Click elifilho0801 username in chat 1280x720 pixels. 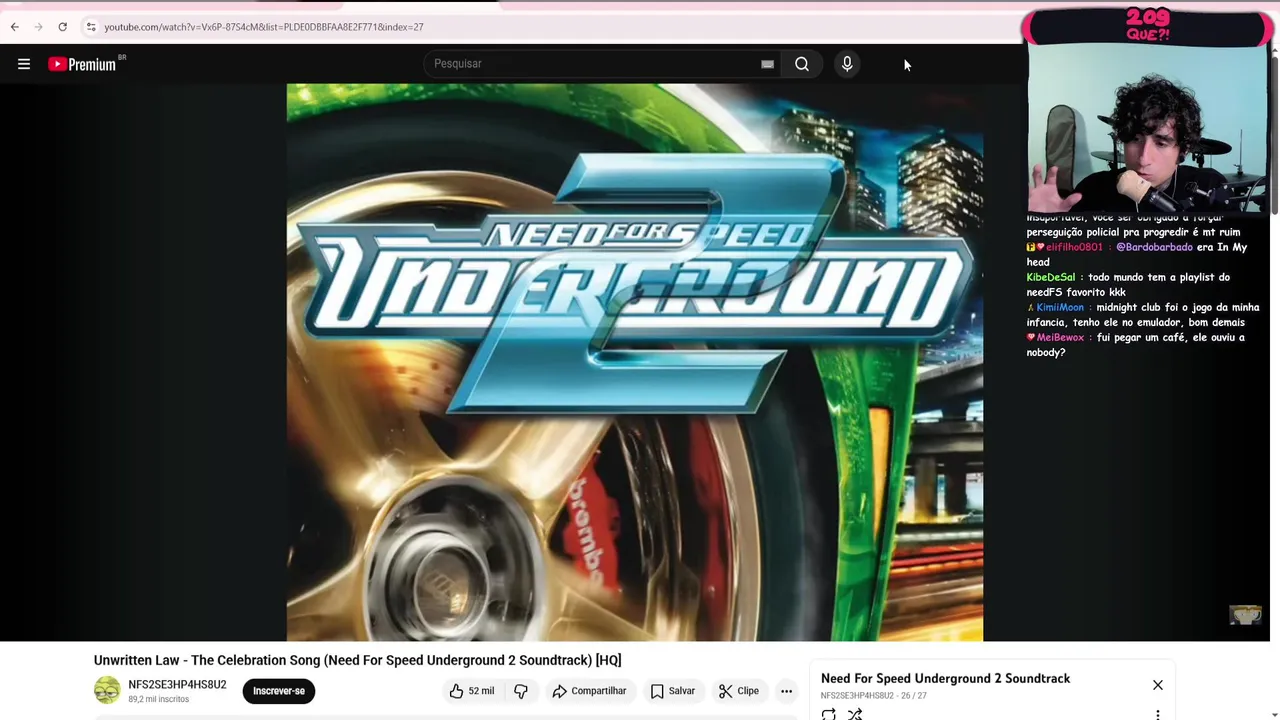tap(1074, 247)
